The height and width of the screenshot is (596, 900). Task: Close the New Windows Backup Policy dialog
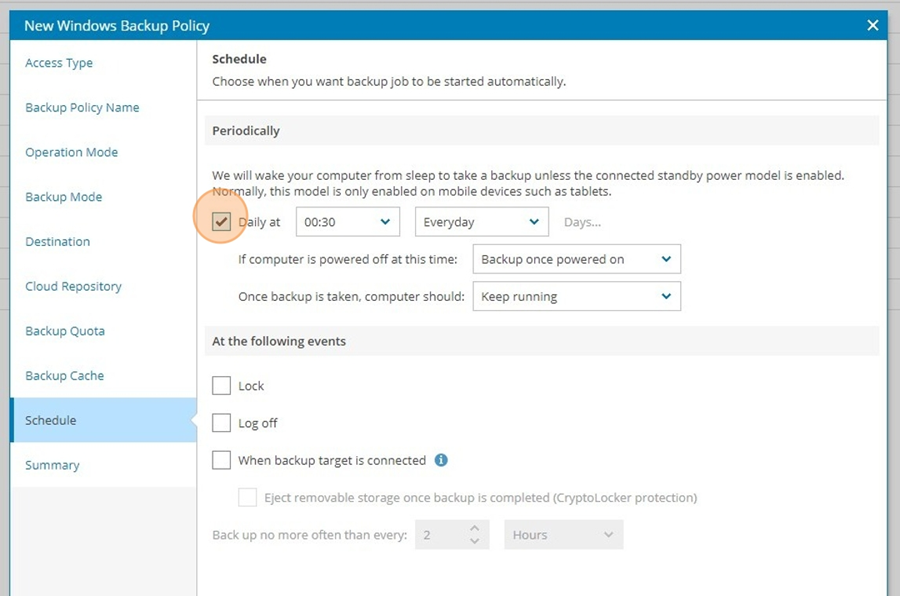tap(872, 25)
